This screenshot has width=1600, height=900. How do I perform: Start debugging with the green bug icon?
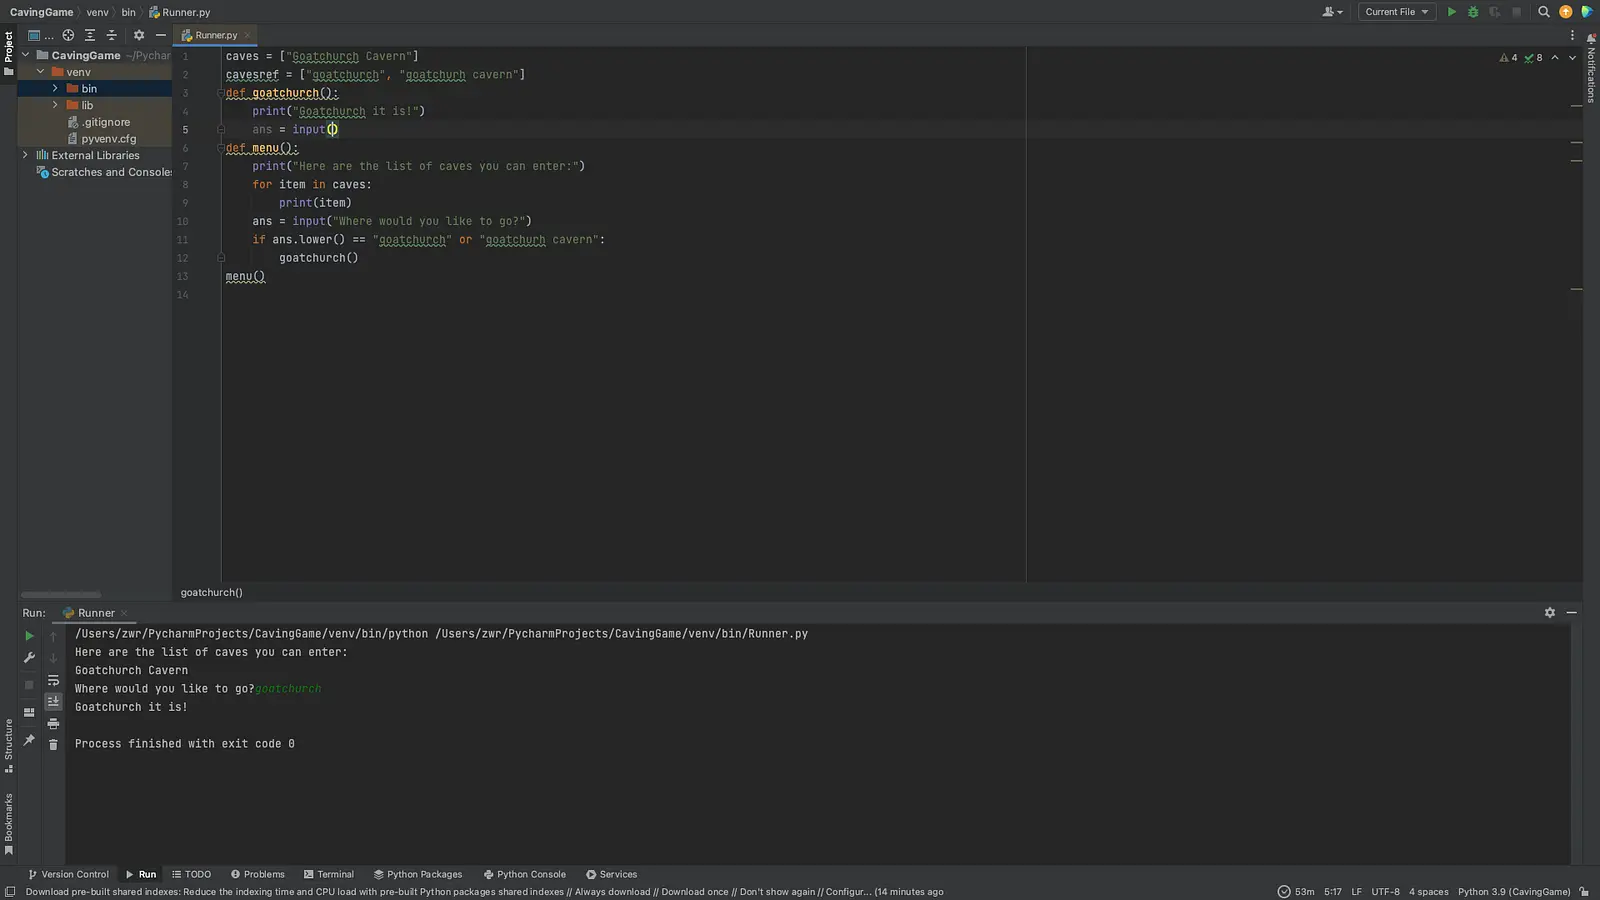[1473, 12]
